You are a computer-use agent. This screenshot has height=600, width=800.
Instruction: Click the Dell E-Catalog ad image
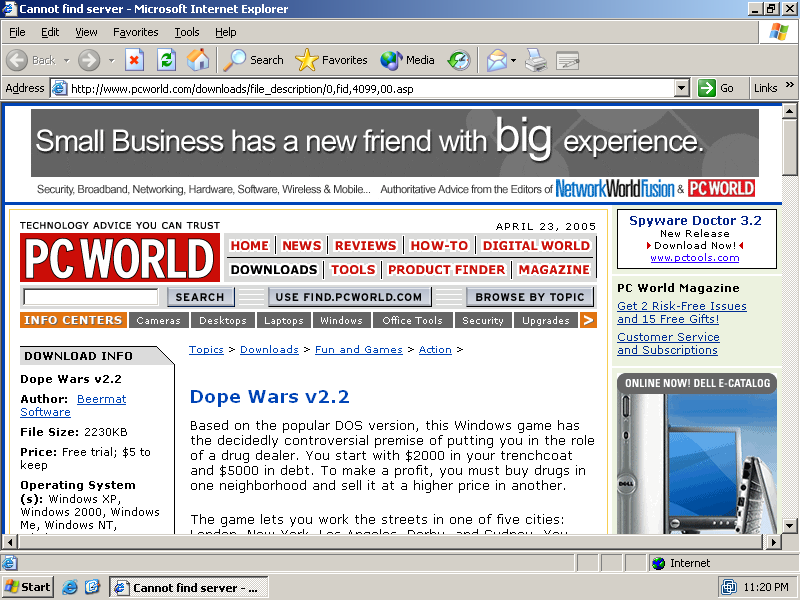click(696, 454)
